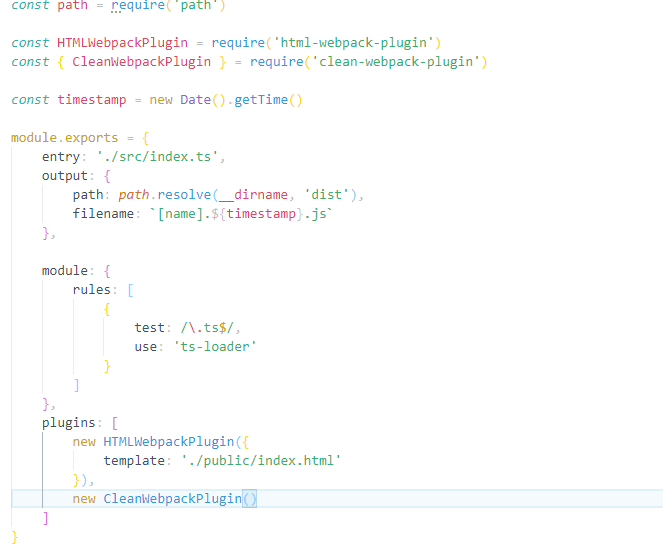Screen dimensions: 663x548
Task: Click the plugins property key
Action: 68,423
